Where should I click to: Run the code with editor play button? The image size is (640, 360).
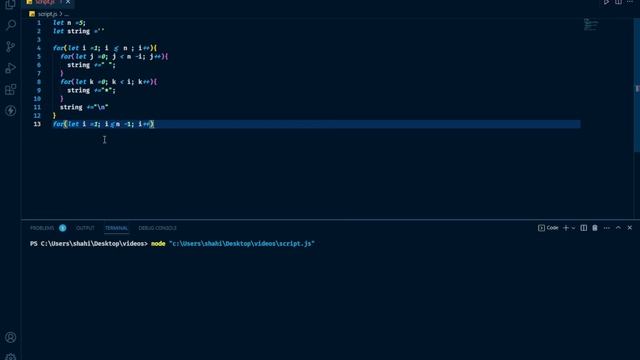[x=607, y=2]
